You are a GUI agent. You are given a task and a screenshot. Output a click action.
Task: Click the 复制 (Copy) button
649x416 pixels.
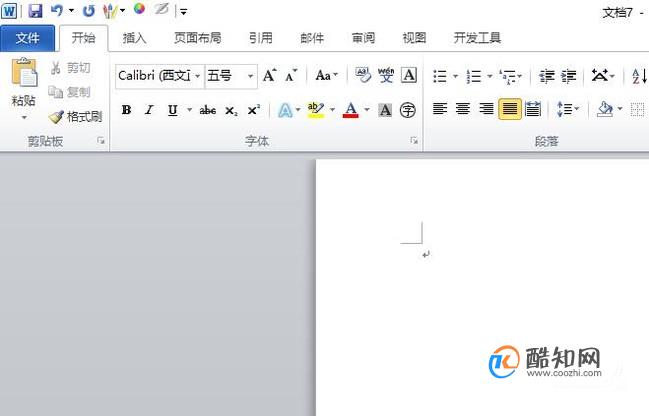70,92
